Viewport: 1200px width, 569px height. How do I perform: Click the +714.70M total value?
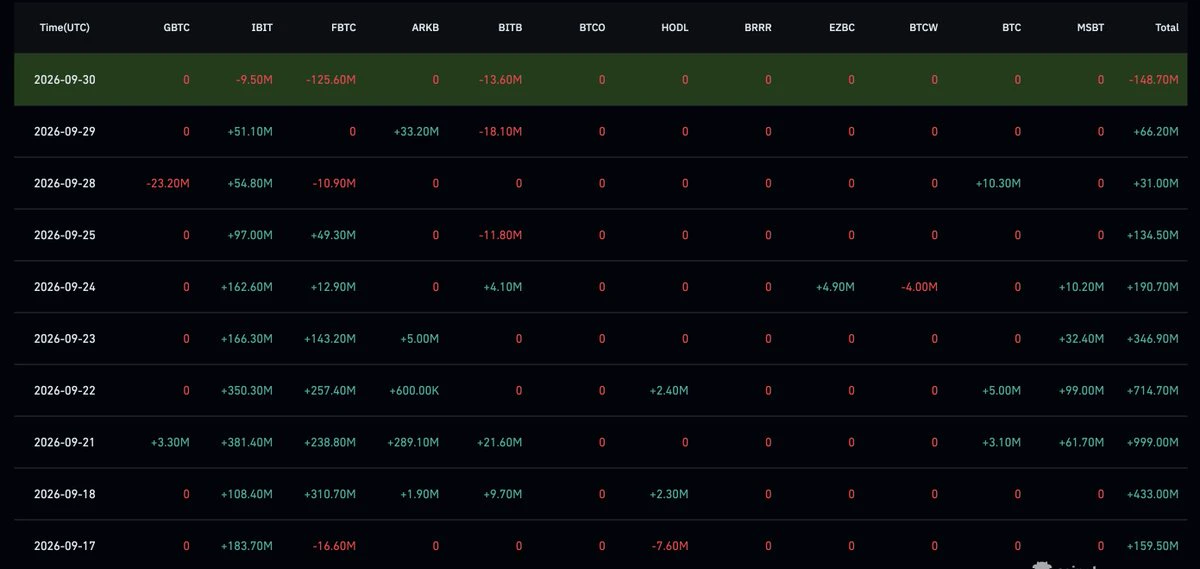(x=1154, y=391)
